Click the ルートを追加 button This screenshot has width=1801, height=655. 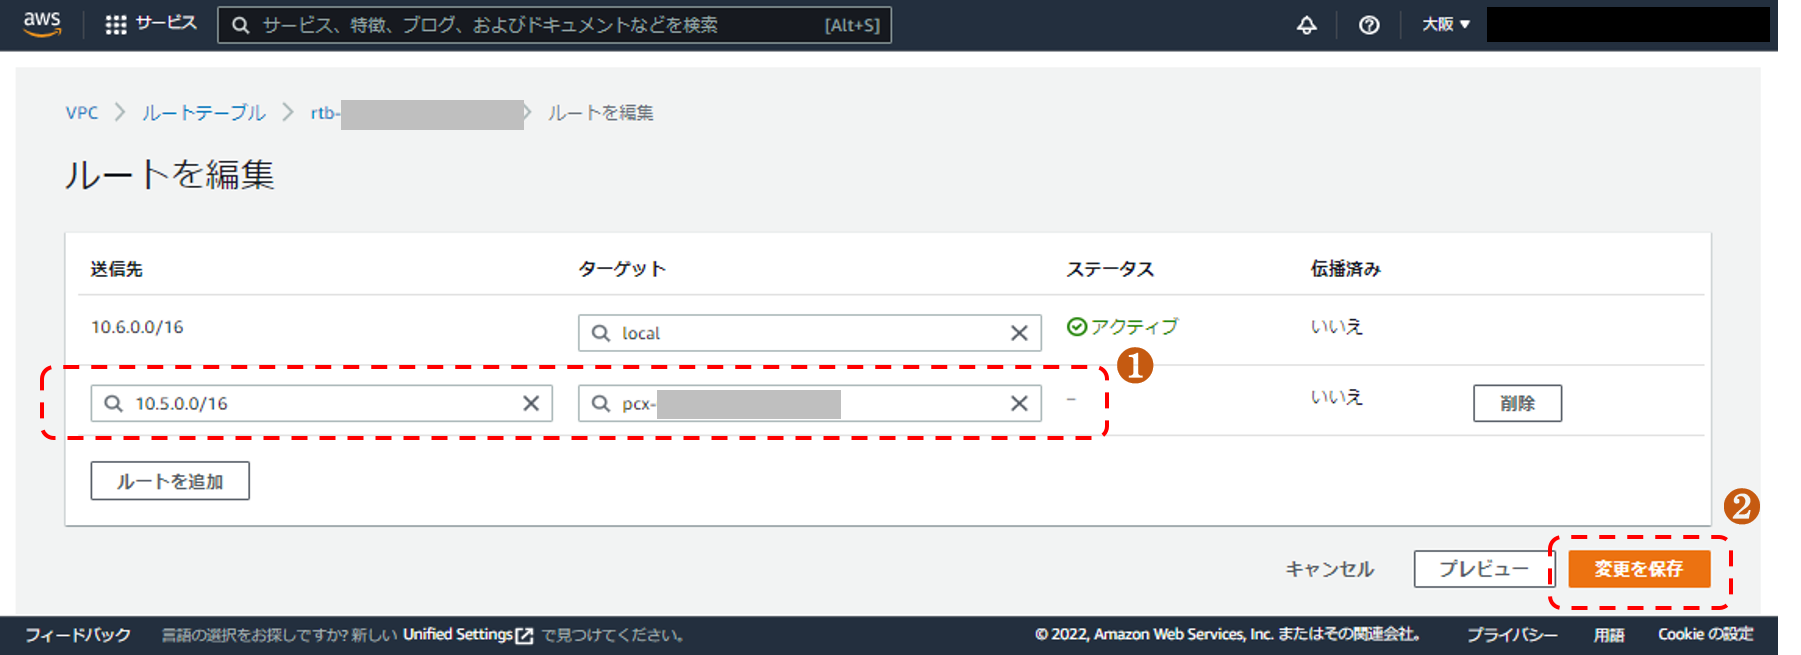(170, 481)
